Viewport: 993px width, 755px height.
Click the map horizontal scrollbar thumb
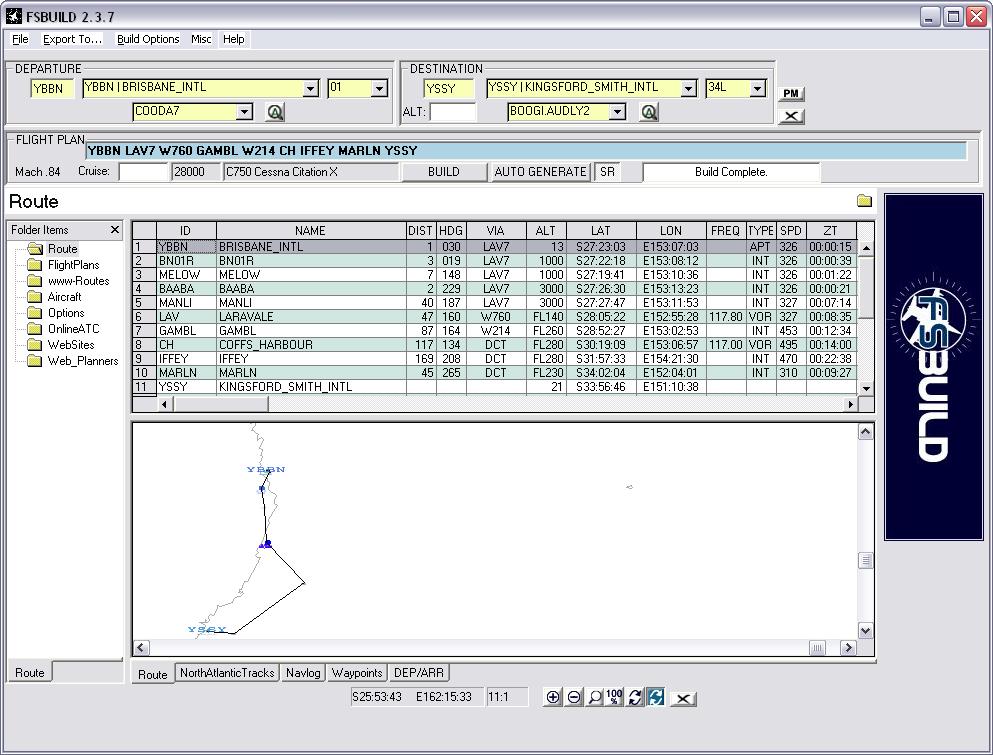(x=817, y=647)
